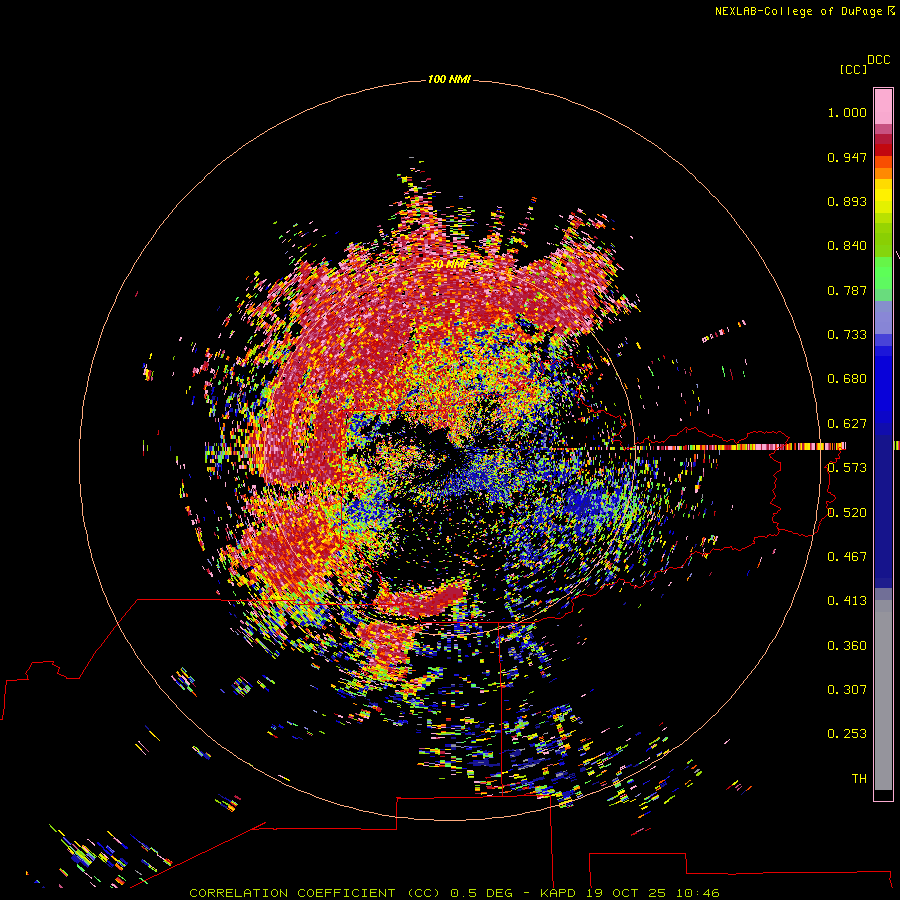This screenshot has width=900, height=900.
Task: Click the 19 OCT 25 date text
Action: click(626, 893)
